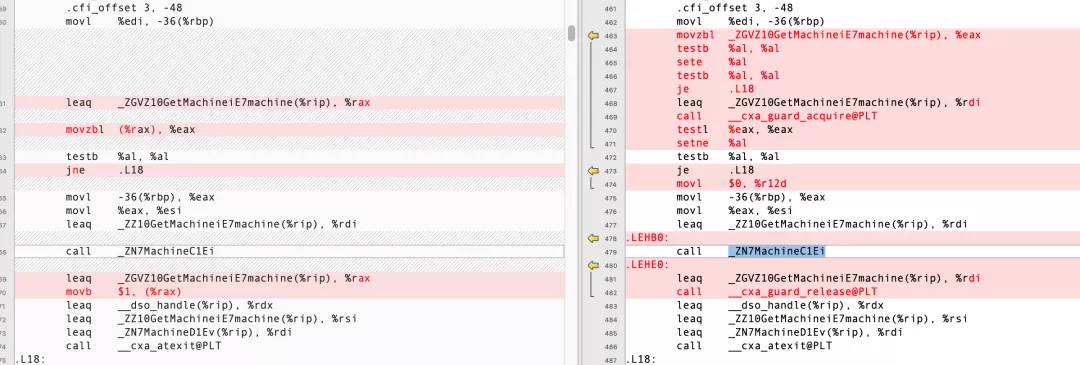Click je .L18 on line 467
This screenshot has height=365, width=1080.
(716, 89)
